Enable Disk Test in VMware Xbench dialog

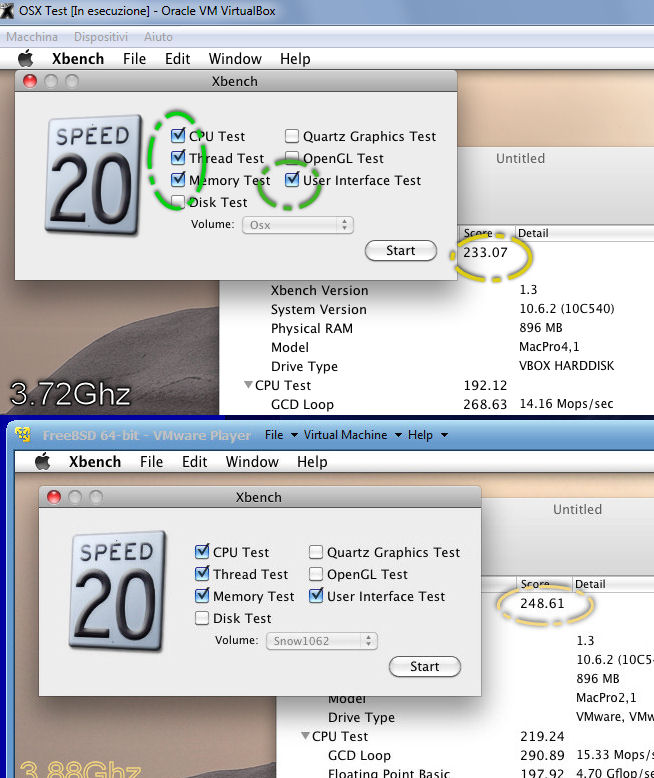click(201, 618)
